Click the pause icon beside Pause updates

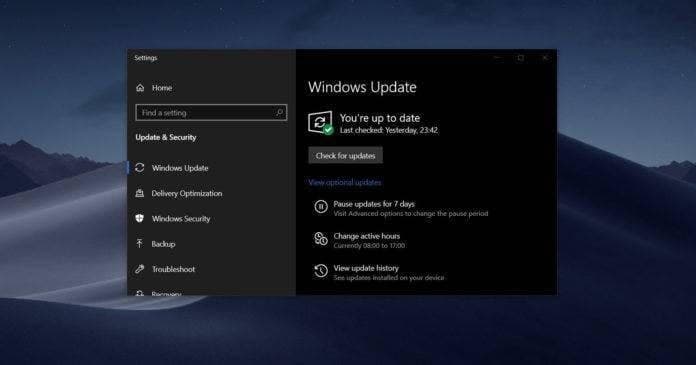click(321, 207)
